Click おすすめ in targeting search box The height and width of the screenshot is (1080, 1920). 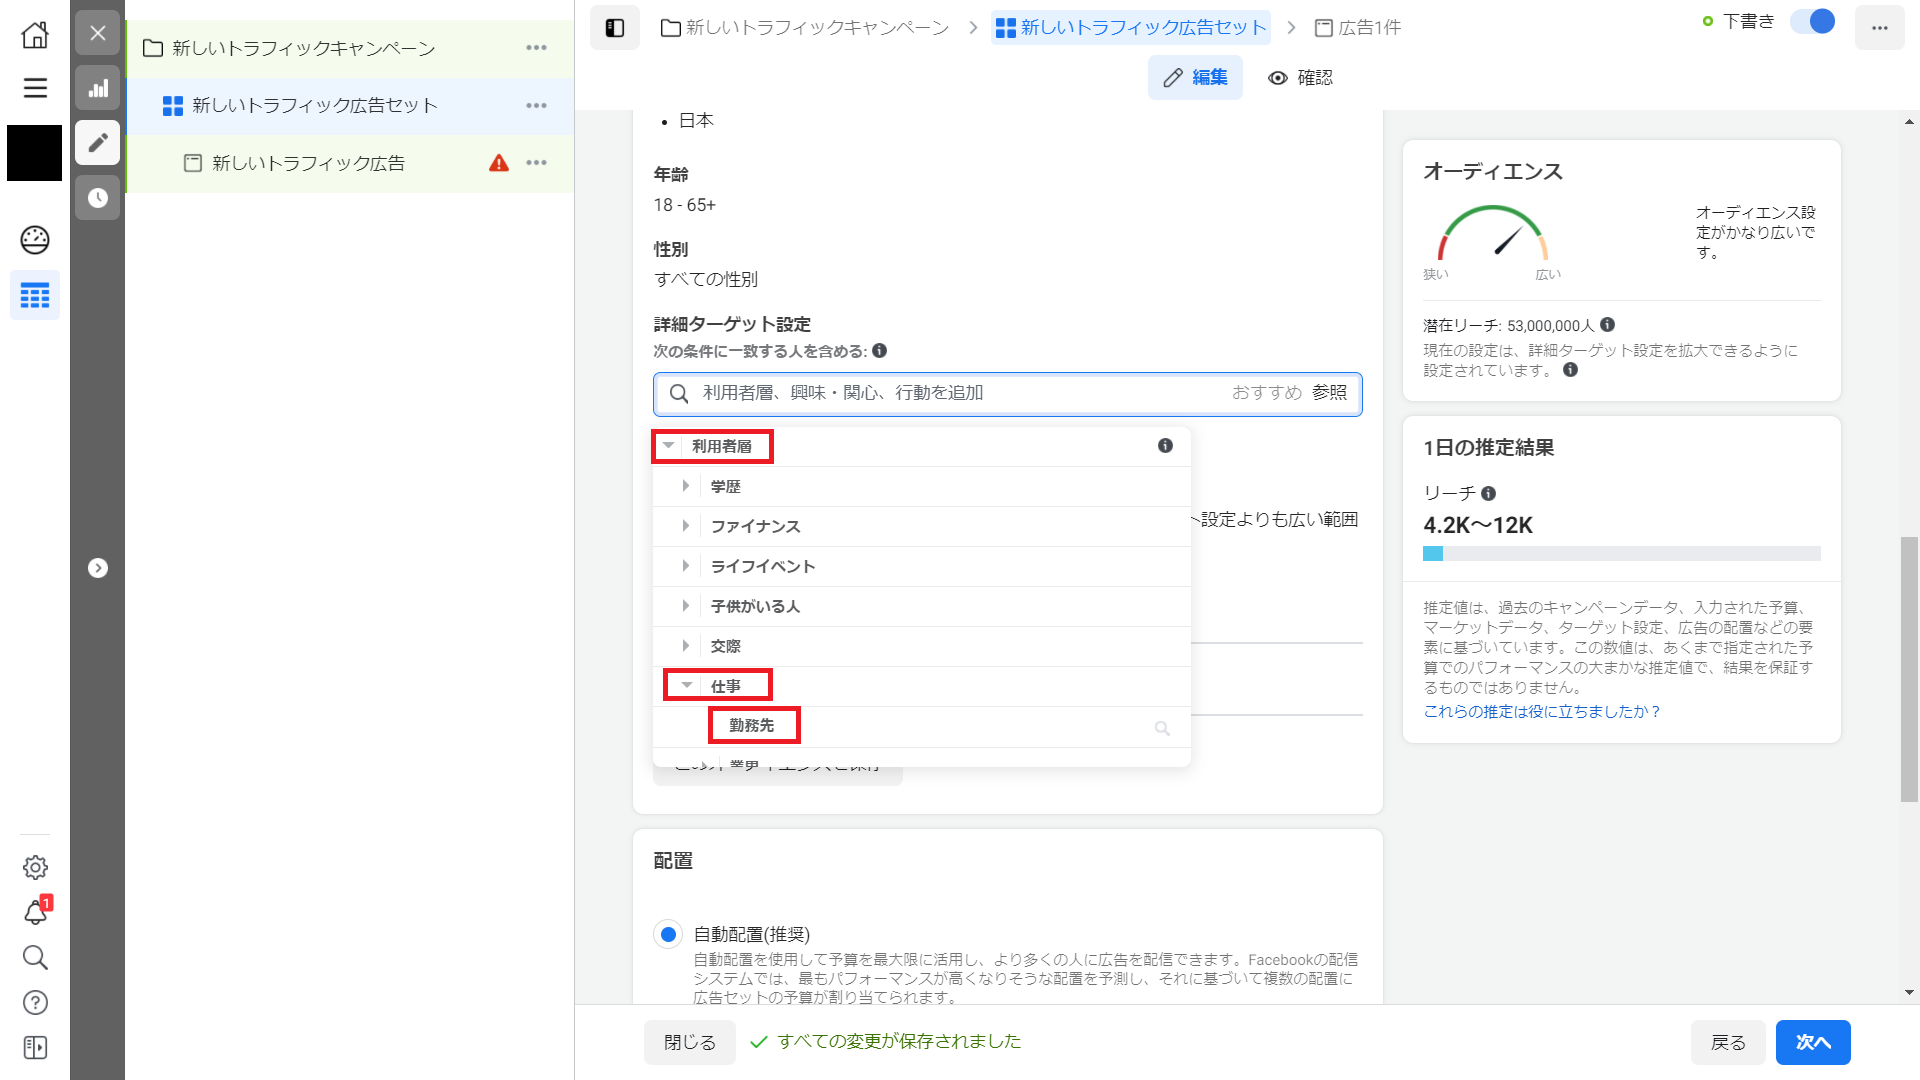[1266, 393]
